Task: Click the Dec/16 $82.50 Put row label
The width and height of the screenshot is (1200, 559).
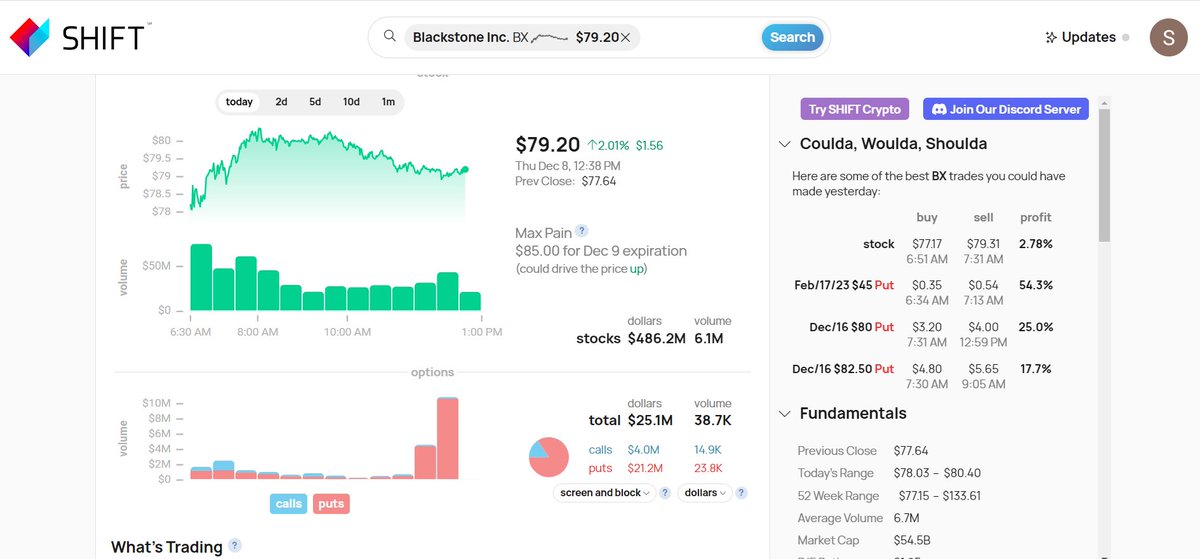Action: (844, 369)
